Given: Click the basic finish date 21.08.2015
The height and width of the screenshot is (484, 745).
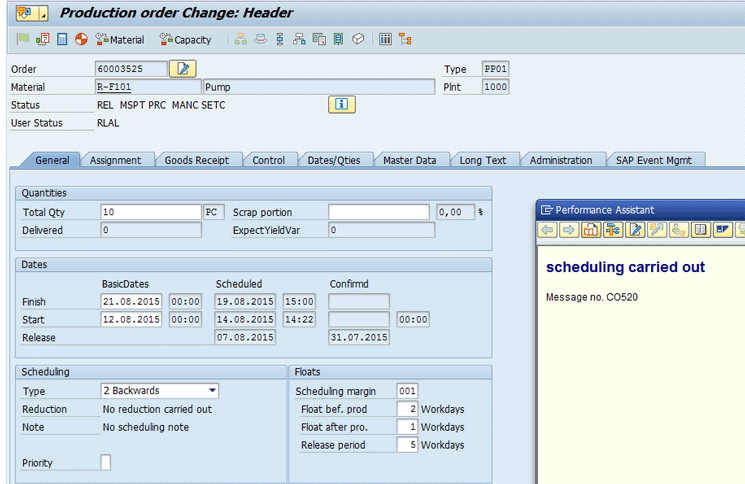Looking at the screenshot, I should click(131, 302).
